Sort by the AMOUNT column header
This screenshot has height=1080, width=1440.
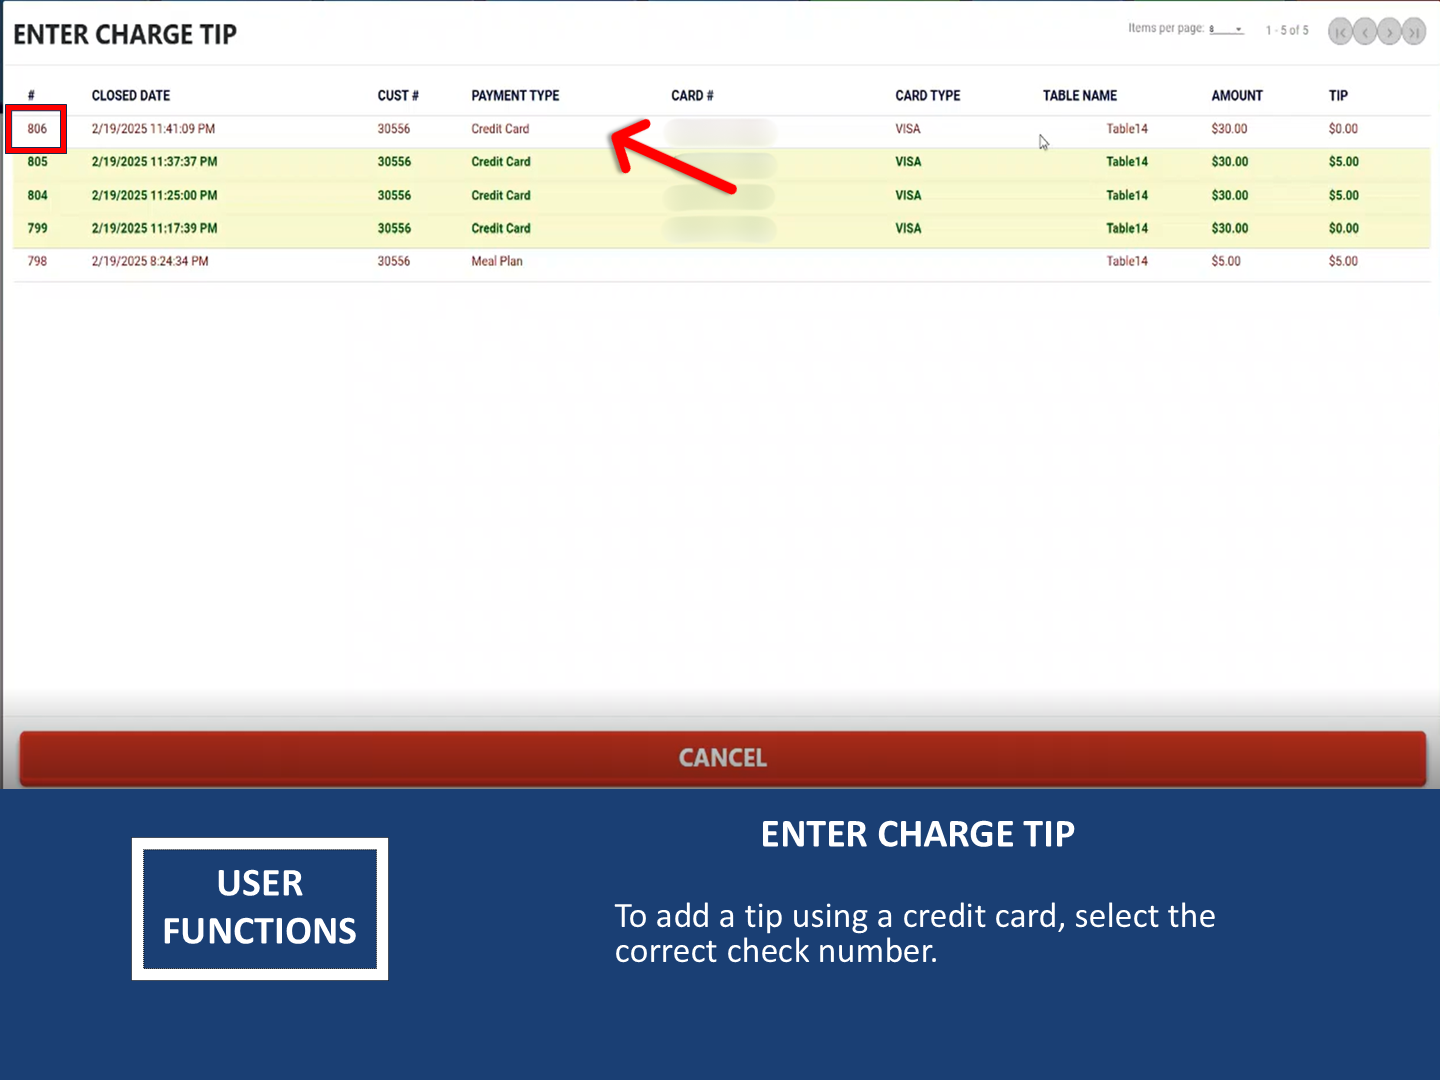[1237, 96]
